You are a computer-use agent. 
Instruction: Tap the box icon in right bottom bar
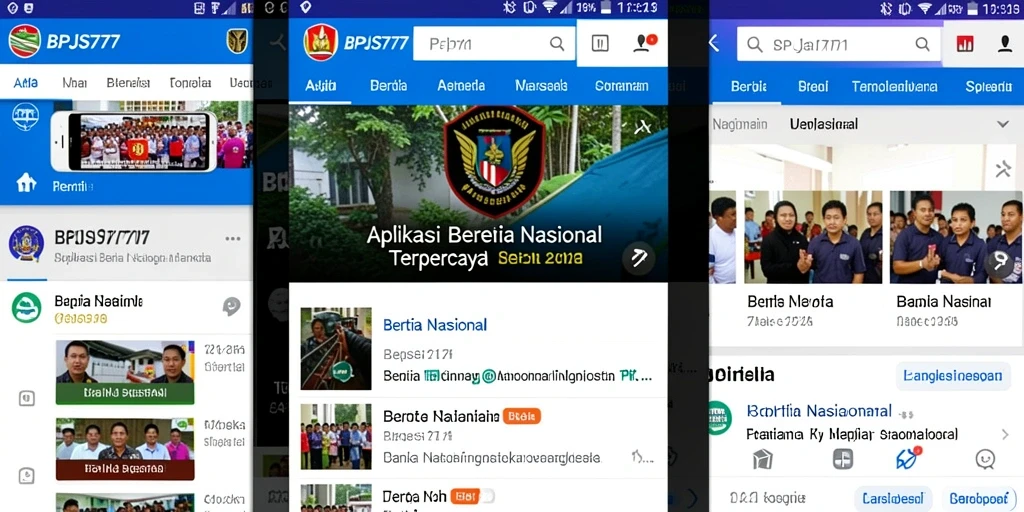point(762,459)
